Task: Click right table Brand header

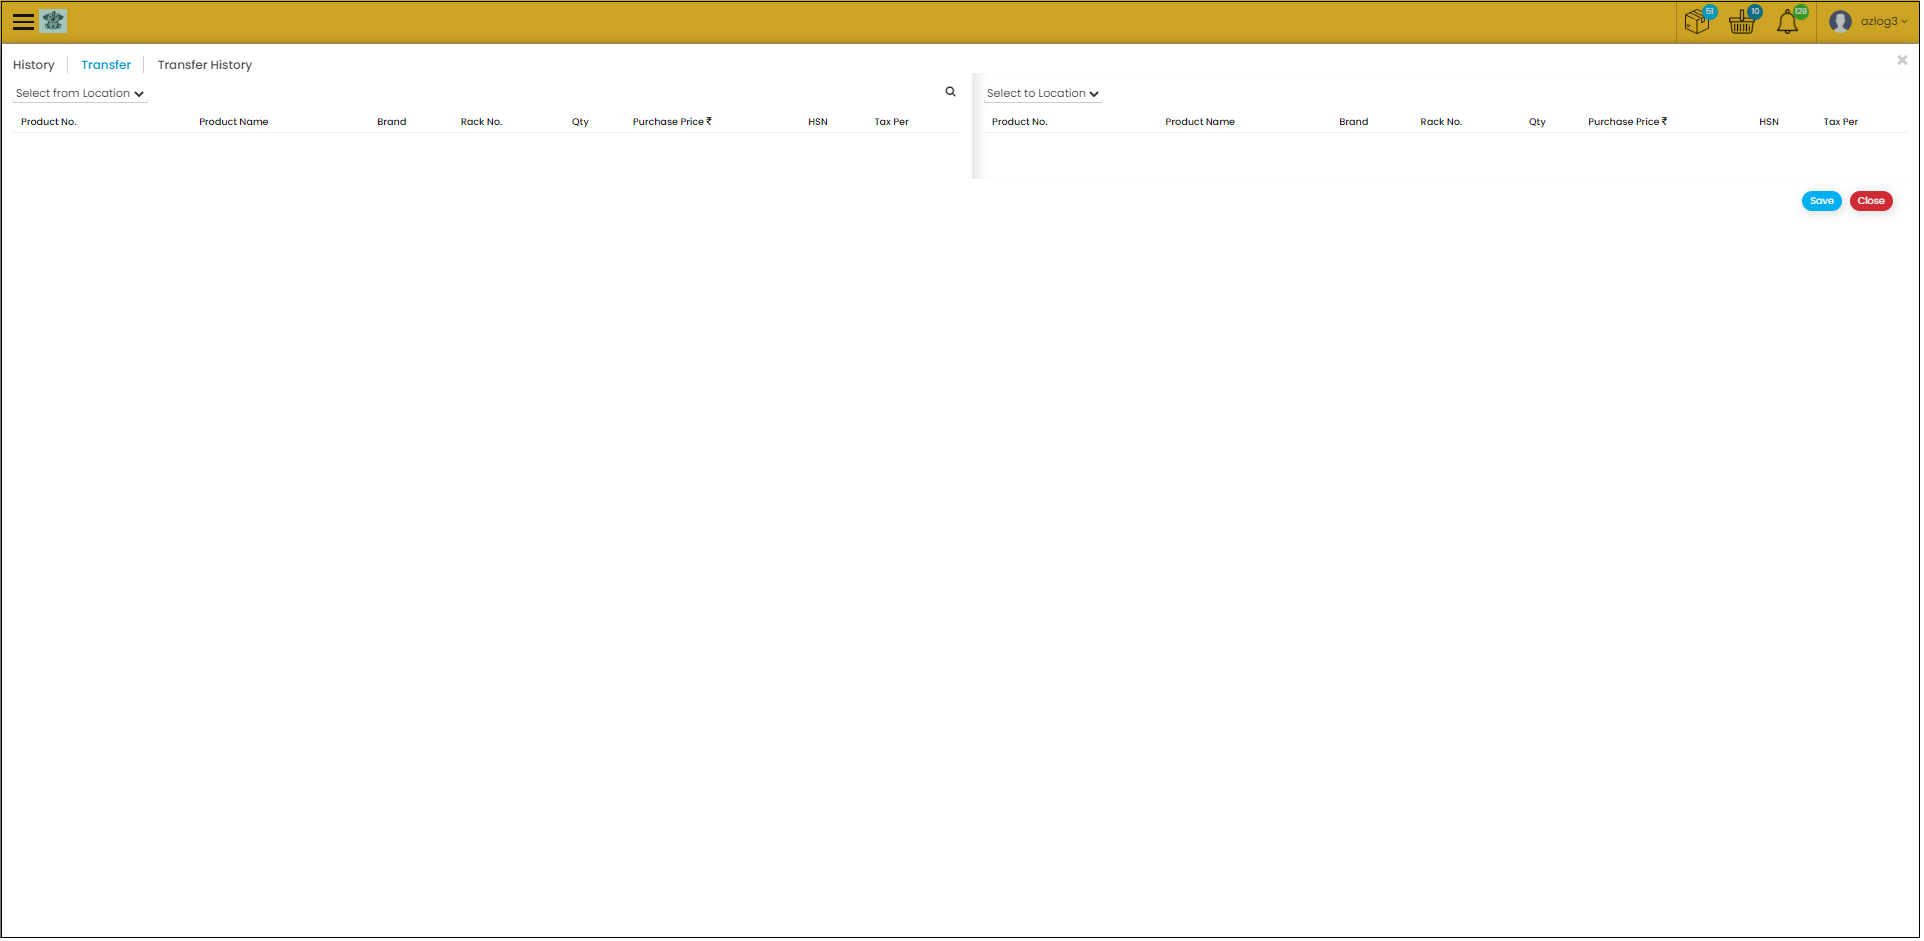Action: click(1355, 122)
